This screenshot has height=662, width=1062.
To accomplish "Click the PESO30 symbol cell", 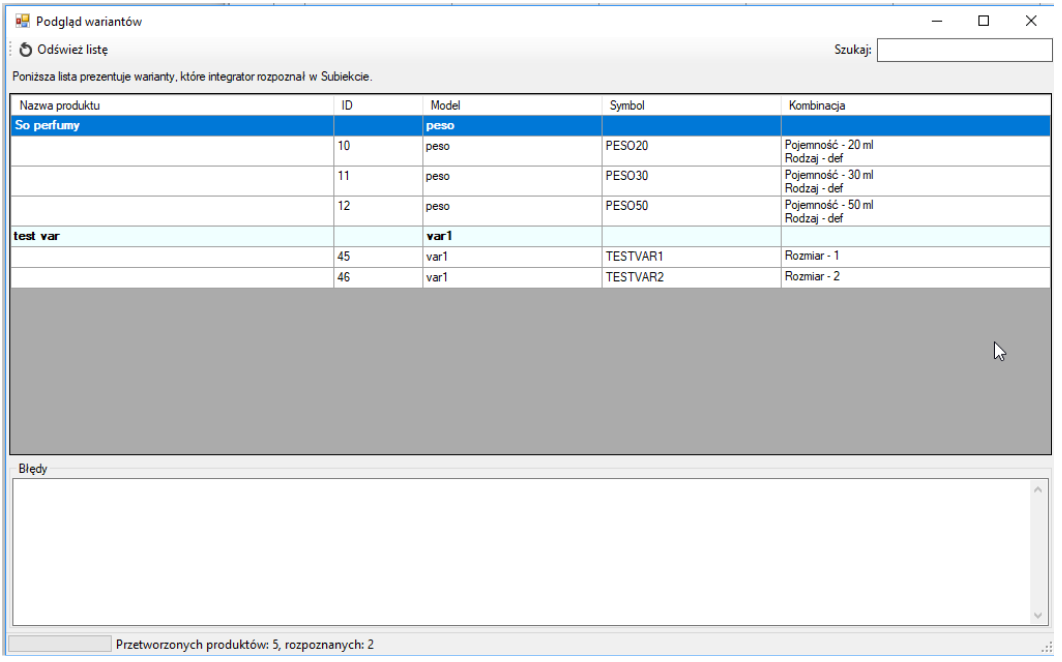I will tap(692, 181).
